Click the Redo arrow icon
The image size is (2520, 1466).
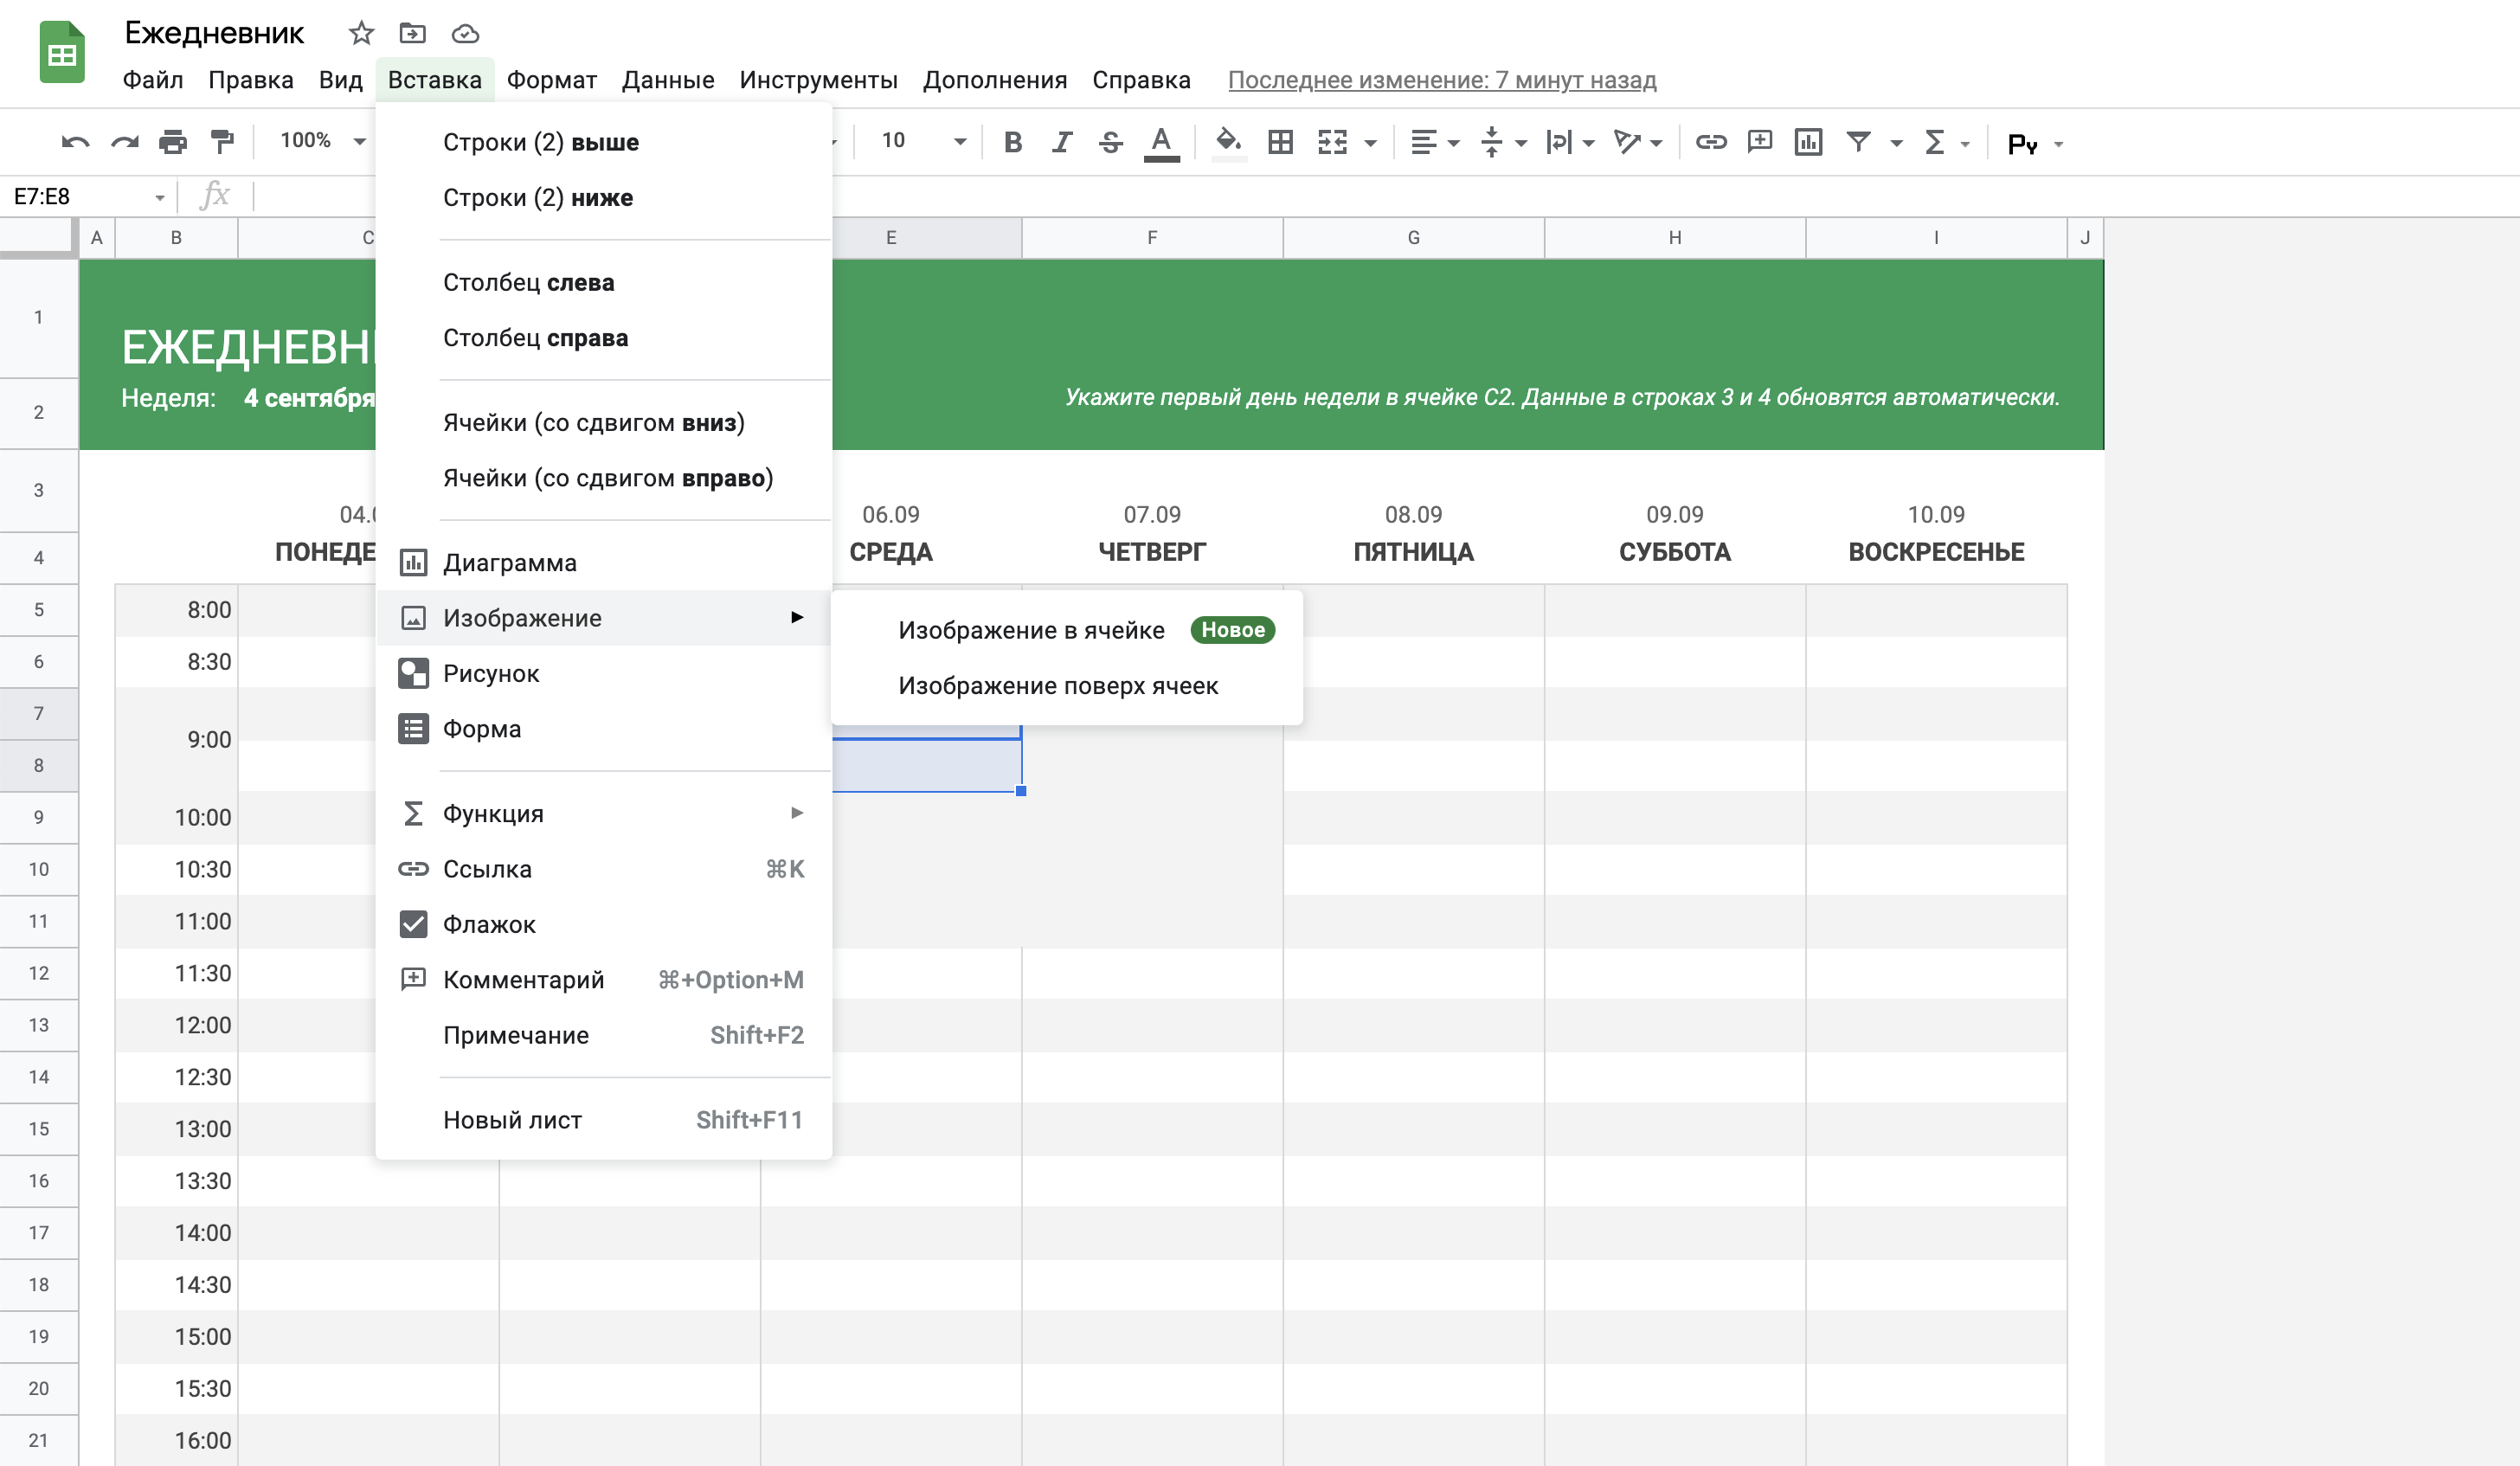pyautogui.click(x=124, y=142)
